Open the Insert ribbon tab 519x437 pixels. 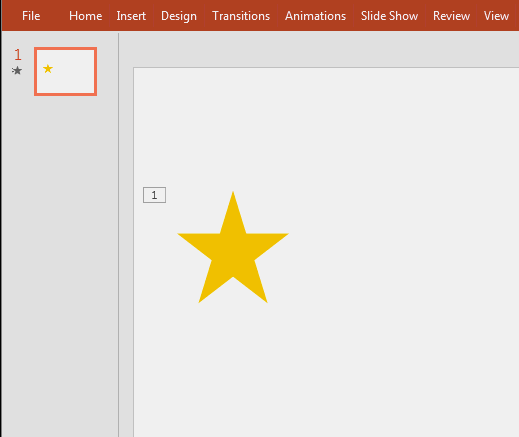tap(131, 16)
